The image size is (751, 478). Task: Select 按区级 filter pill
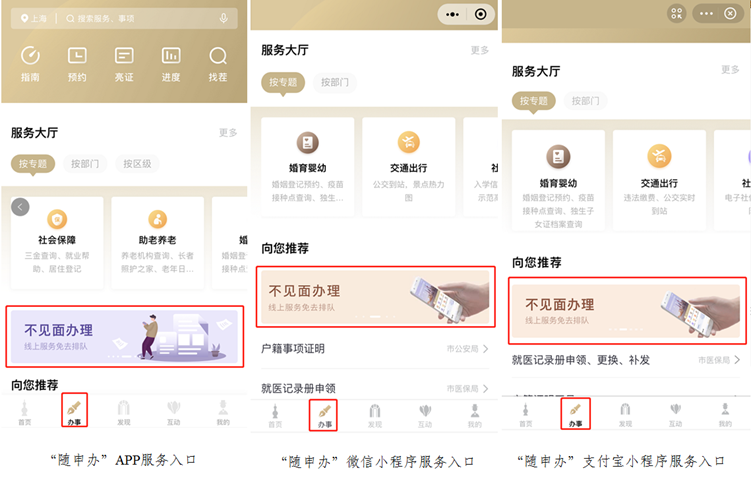(137, 164)
